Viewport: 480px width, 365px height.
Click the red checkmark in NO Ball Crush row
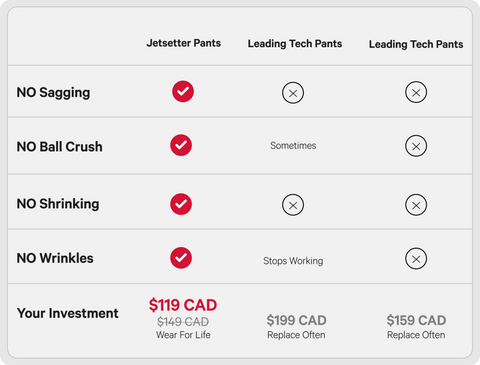tap(181, 145)
